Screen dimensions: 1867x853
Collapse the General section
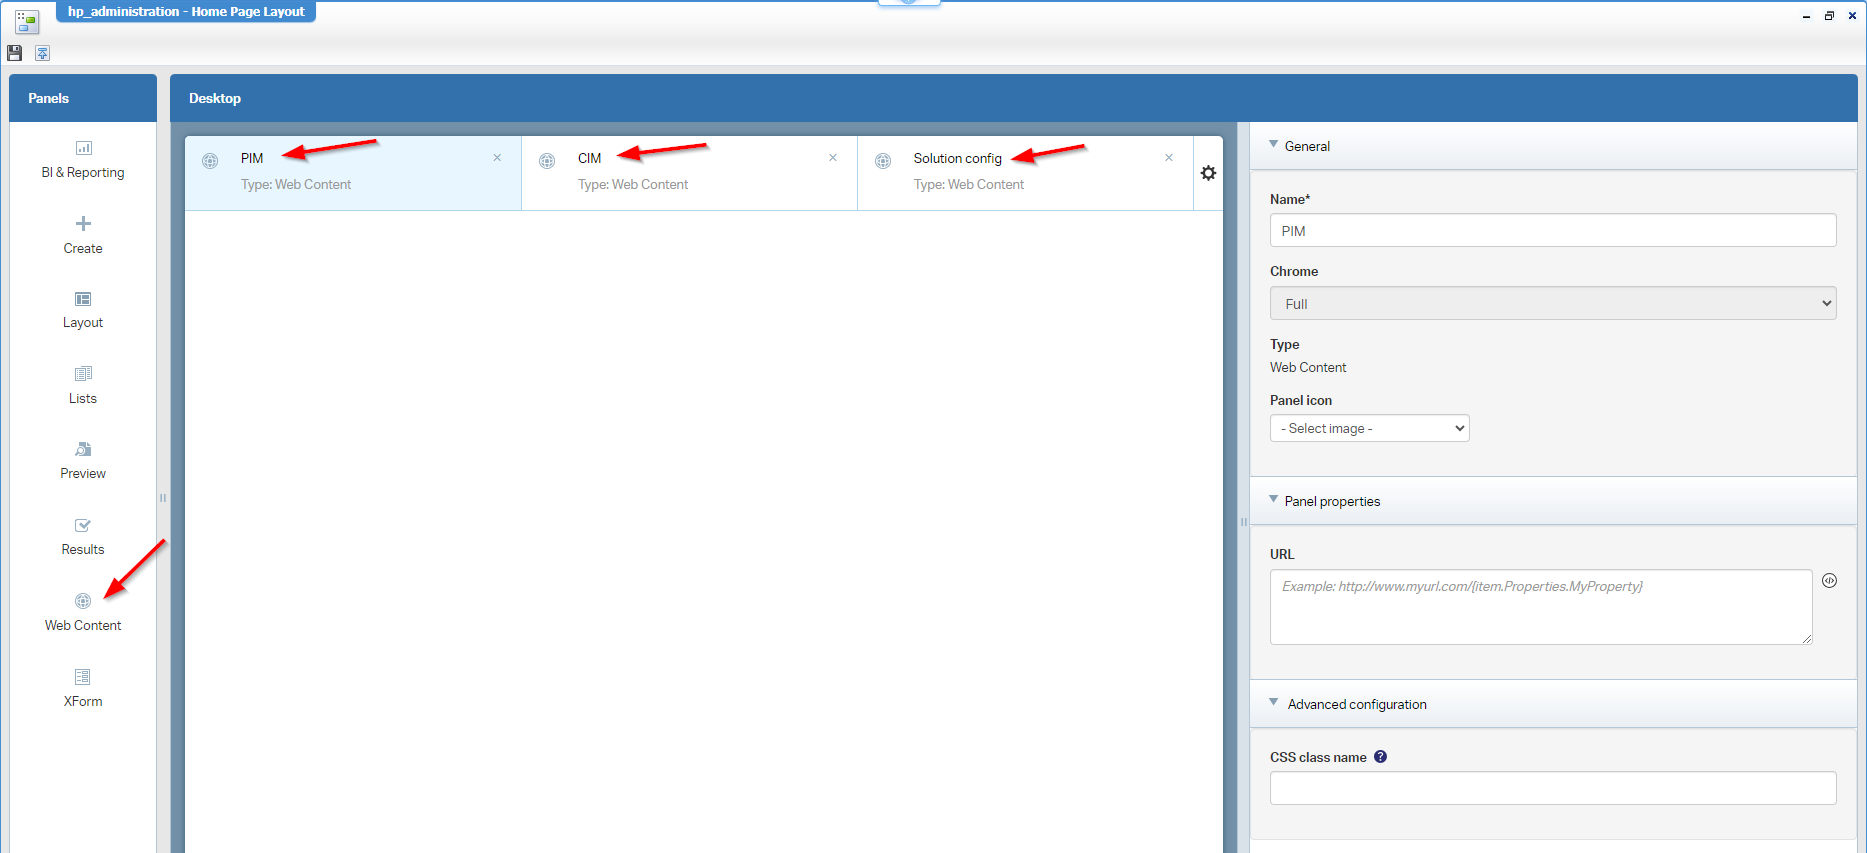pos(1274,145)
